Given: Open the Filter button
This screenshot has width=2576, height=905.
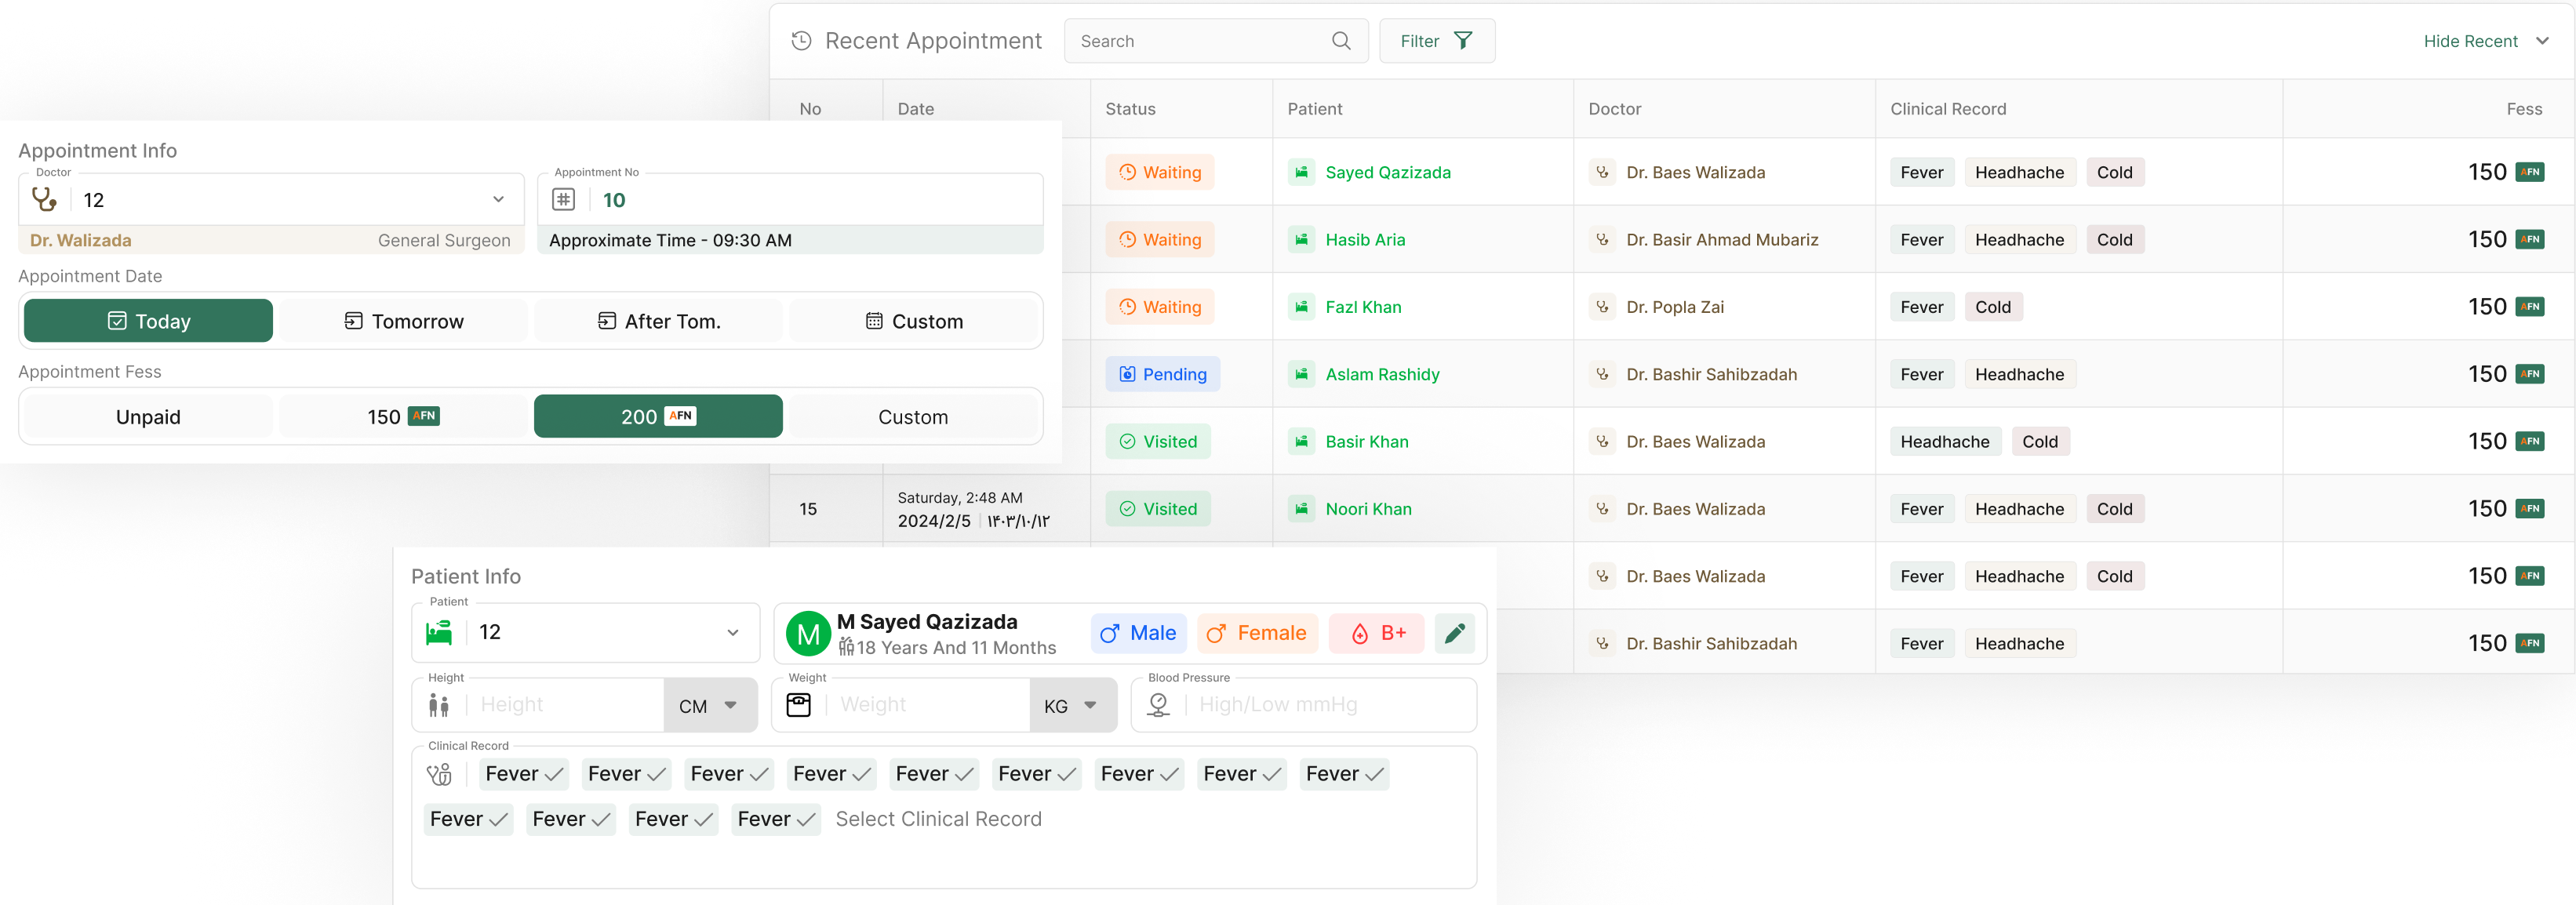Looking at the screenshot, I should coord(1436,41).
